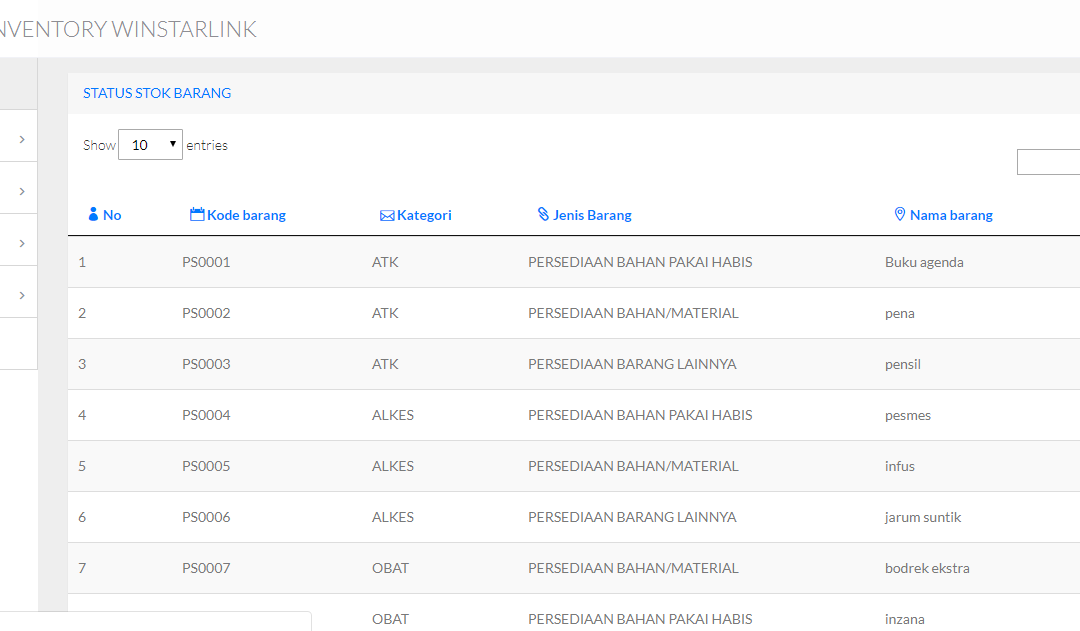Click the person icon beside No header
Image resolution: width=1080 pixels, height=631 pixels.
click(x=93, y=214)
